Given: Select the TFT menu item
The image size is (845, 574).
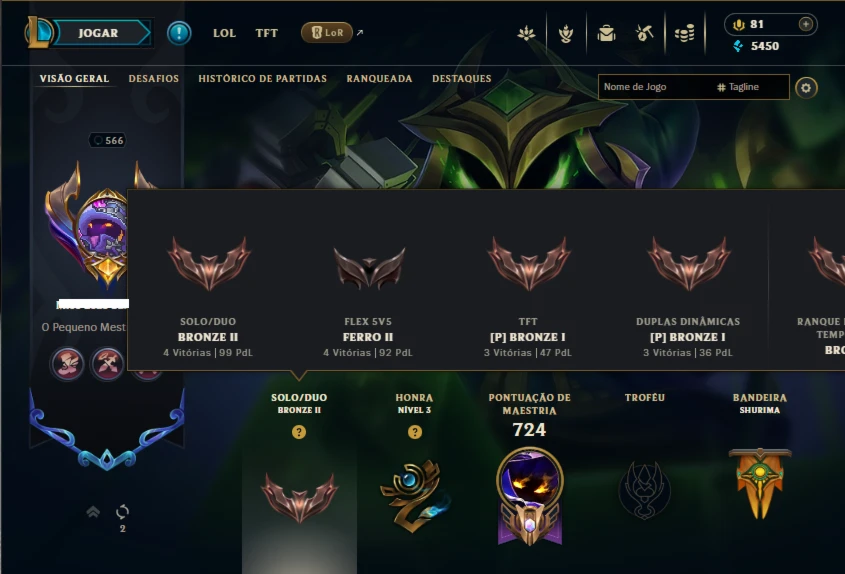Looking at the screenshot, I should pos(266,33).
